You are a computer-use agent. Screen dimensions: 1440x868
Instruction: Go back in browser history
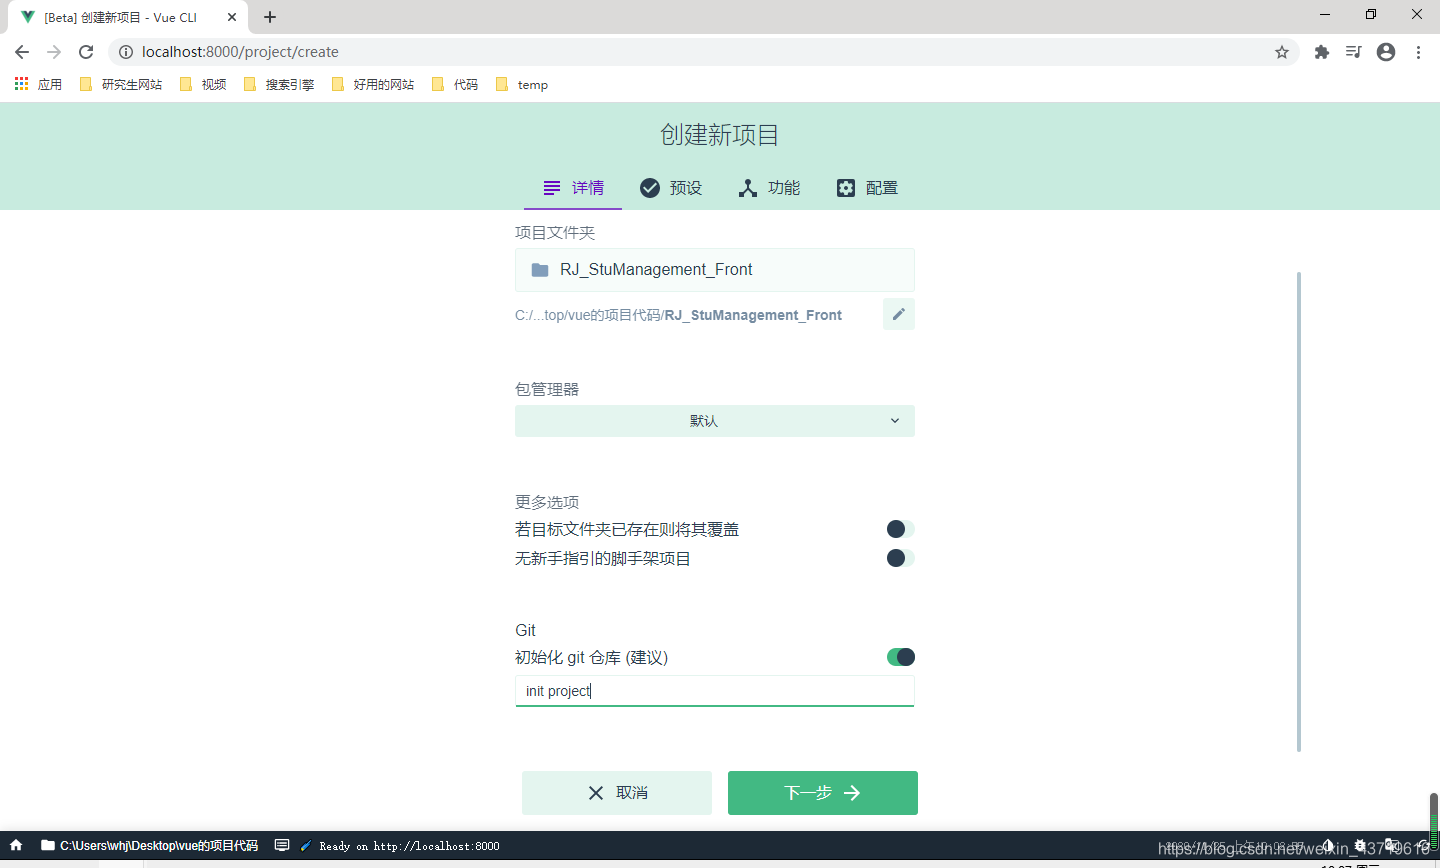[x=22, y=52]
